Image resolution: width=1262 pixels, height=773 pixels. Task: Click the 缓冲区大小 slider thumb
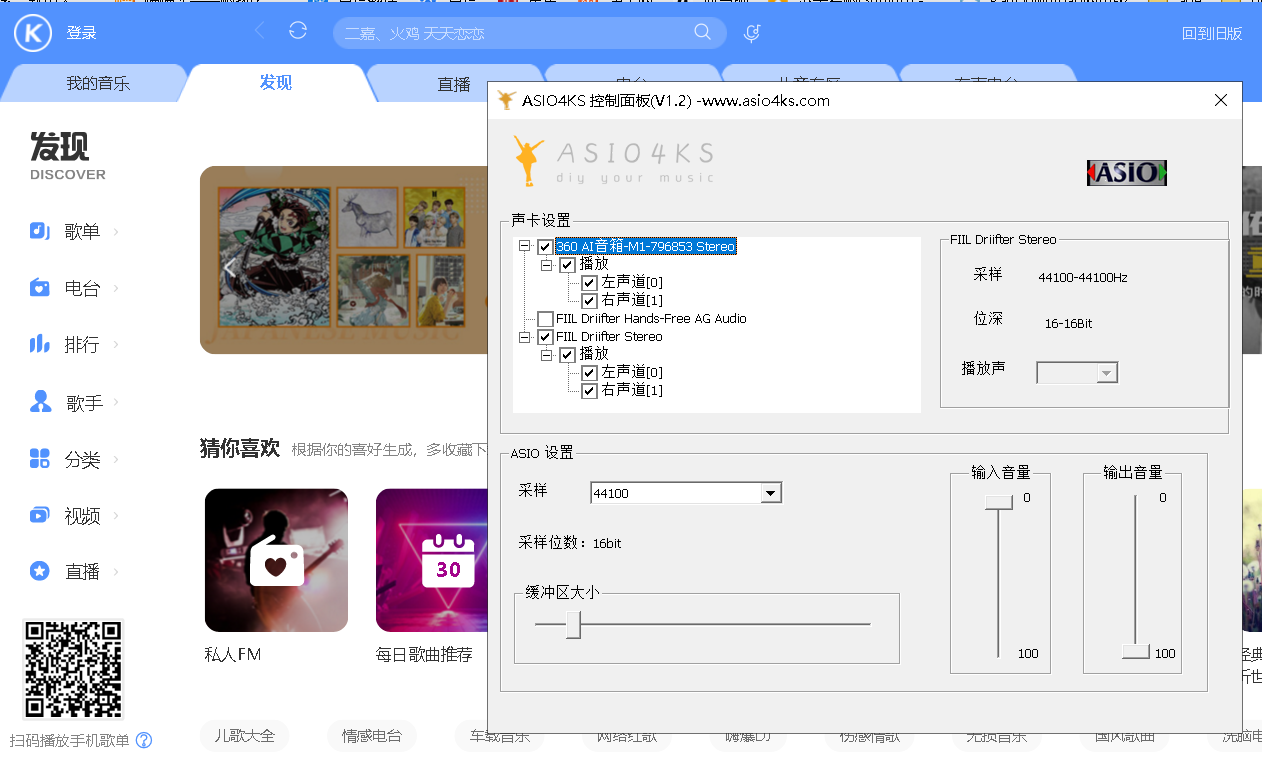[x=573, y=625]
